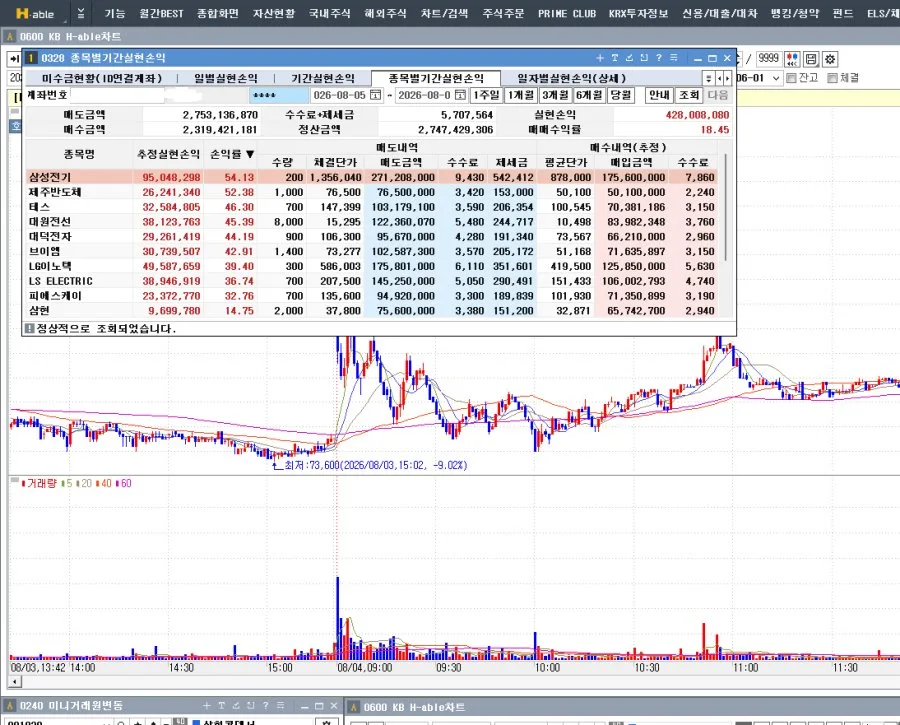Click the 제주반도체 row stock name
900x725 pixels.
(x=55, y=192)
